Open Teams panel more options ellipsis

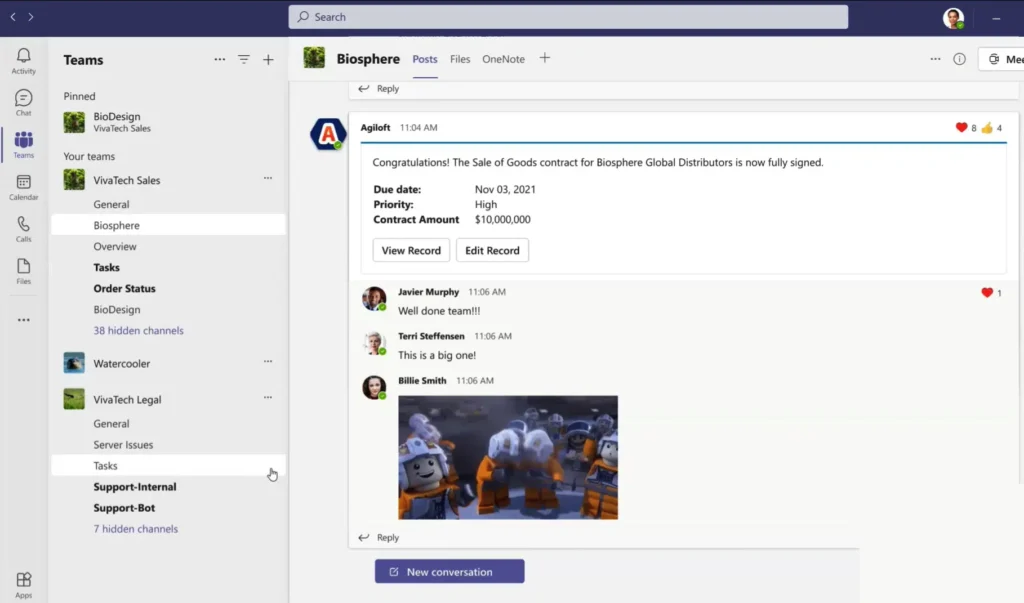click(x=219, y=59)
